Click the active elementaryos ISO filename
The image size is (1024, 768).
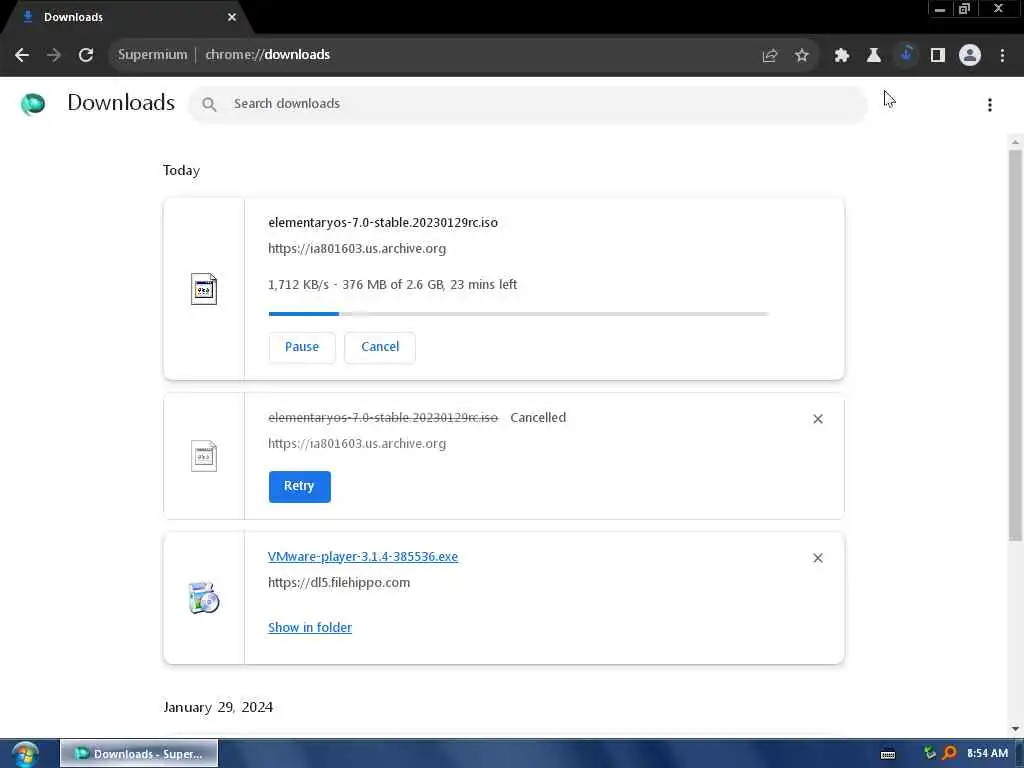tap(383, 223)
